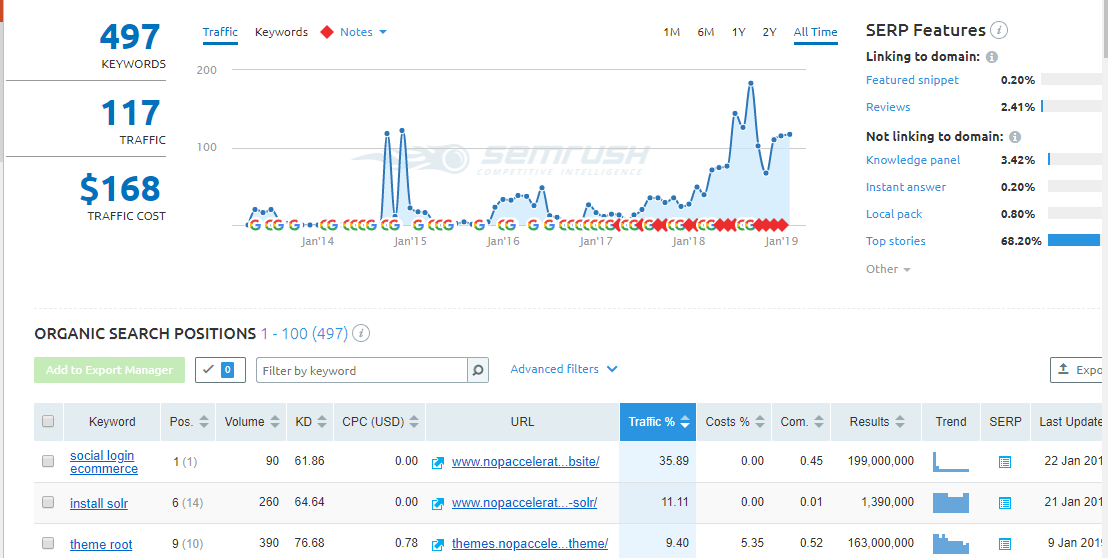Image resolution: width=1108 pixels, height=558 pixels.
Task: Open the Top stories SERP feature link
Action: (895, 242)
